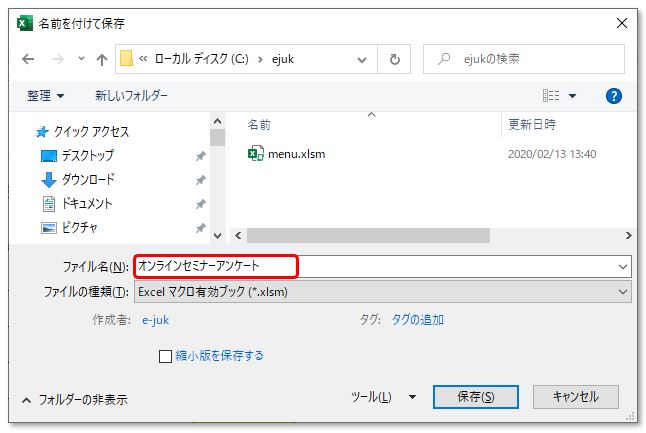Viewport: 646px width, 433px height.
Task: Enable 縮小版を保存する checkbox
Action: 165,356
